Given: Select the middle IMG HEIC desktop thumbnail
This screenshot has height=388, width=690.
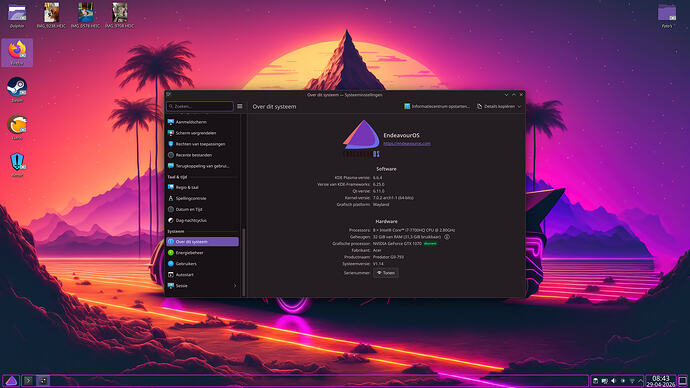Looking at the screenshot, I should (85, 16).
